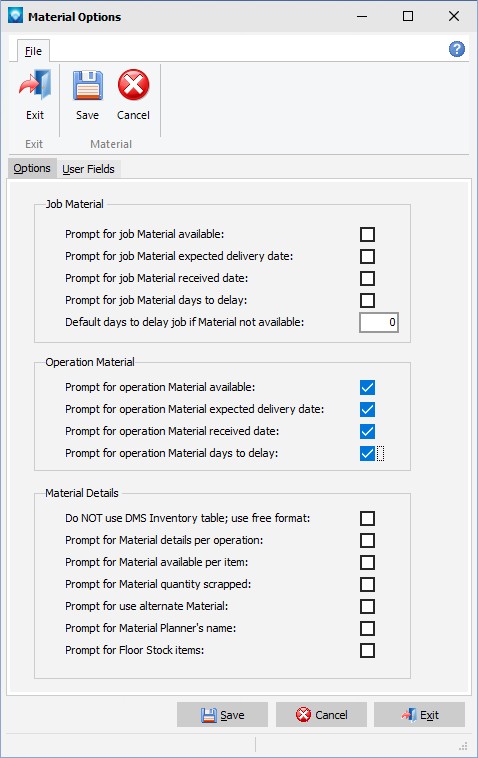
Task: Enable Do NOT use DMS Inventory table
Action: coord(367,518)
